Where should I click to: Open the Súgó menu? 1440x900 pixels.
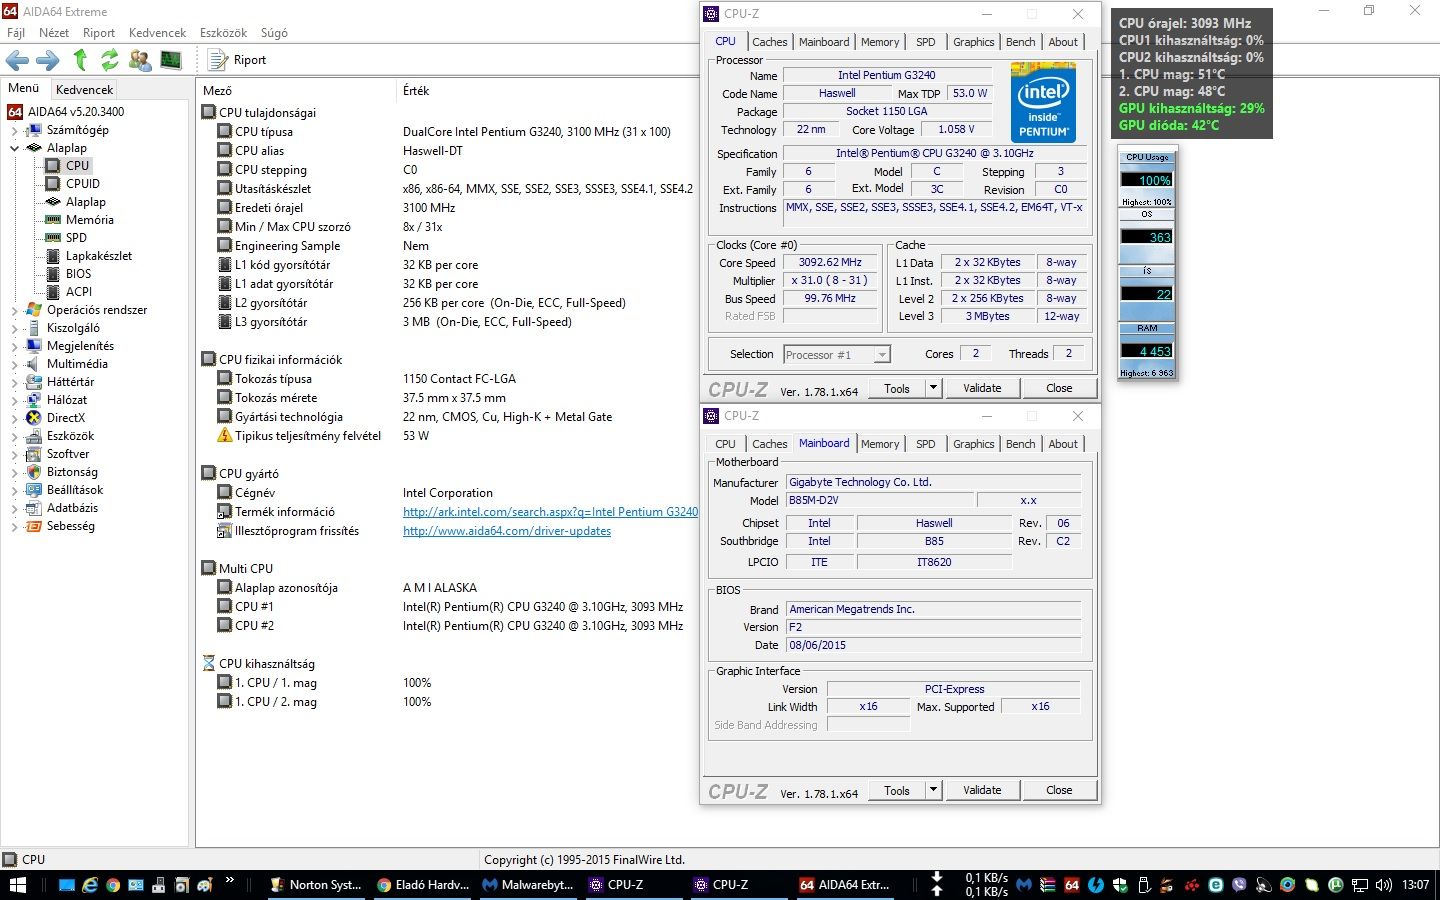pos(274,33)
